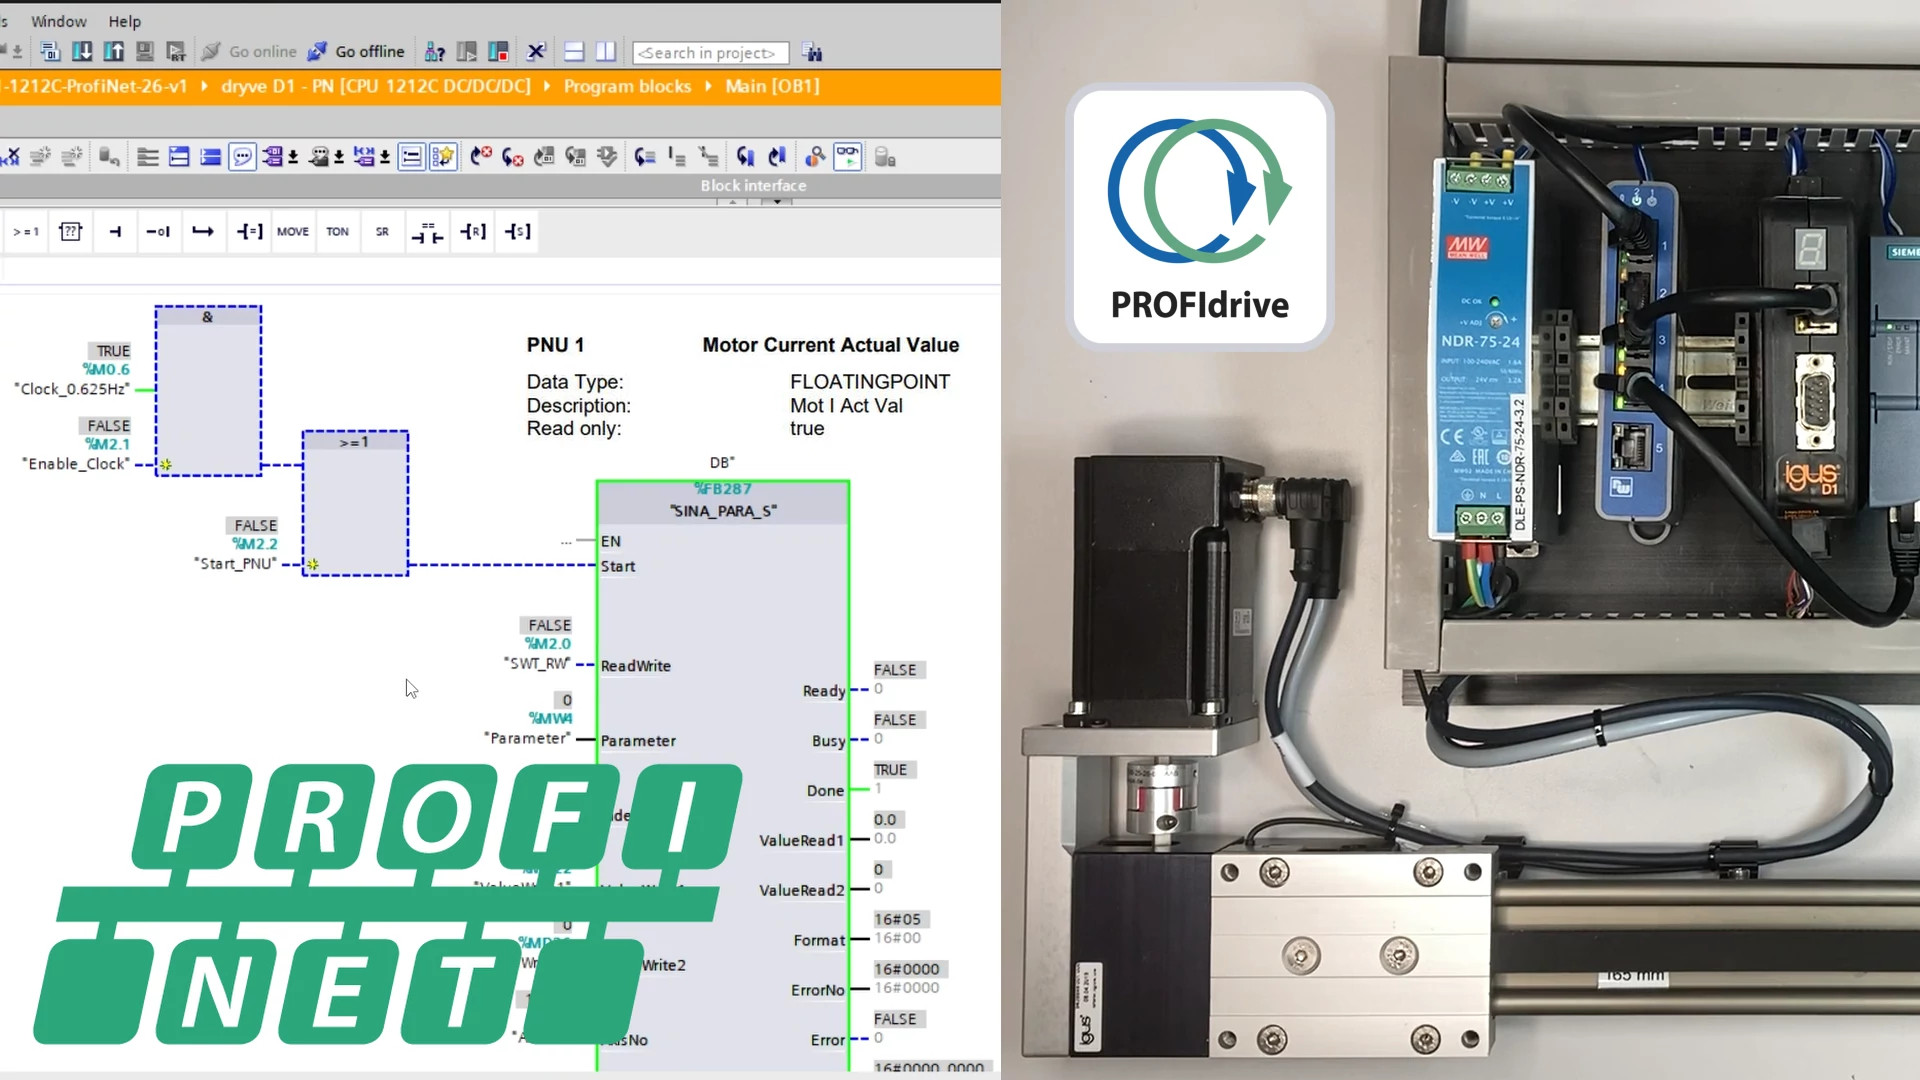This screenshot has width=1920, height=1080.
Task: Click the Start simulation icon
Action: pos(145,52)
